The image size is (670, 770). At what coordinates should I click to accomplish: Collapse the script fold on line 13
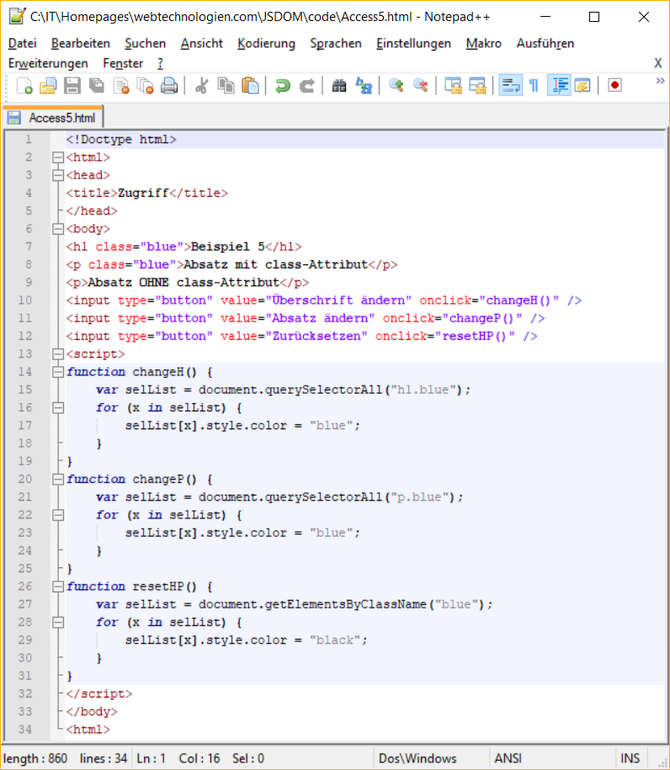[x=58, y=354]
